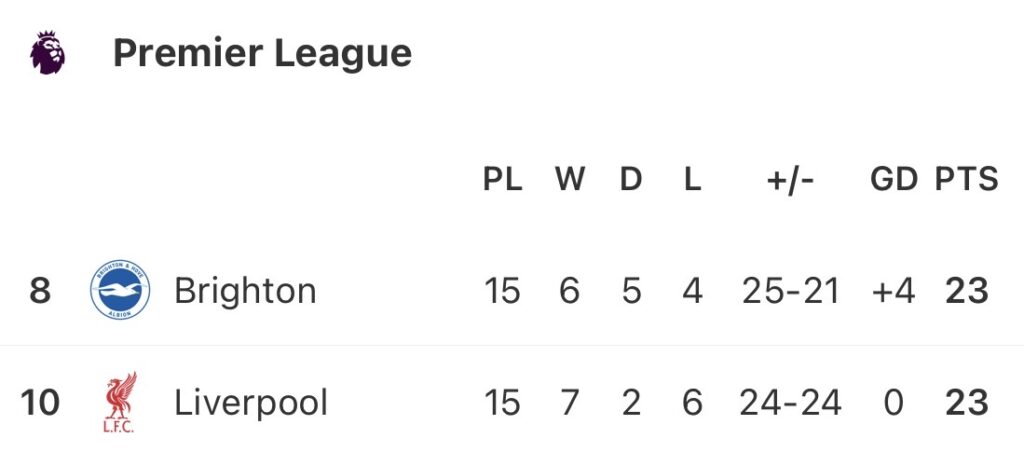Viewport: 1024px width, 466px height.
Task: Click Brighton's 25-21 goals record
Action: pyautogui.click(x=791, y=291)
